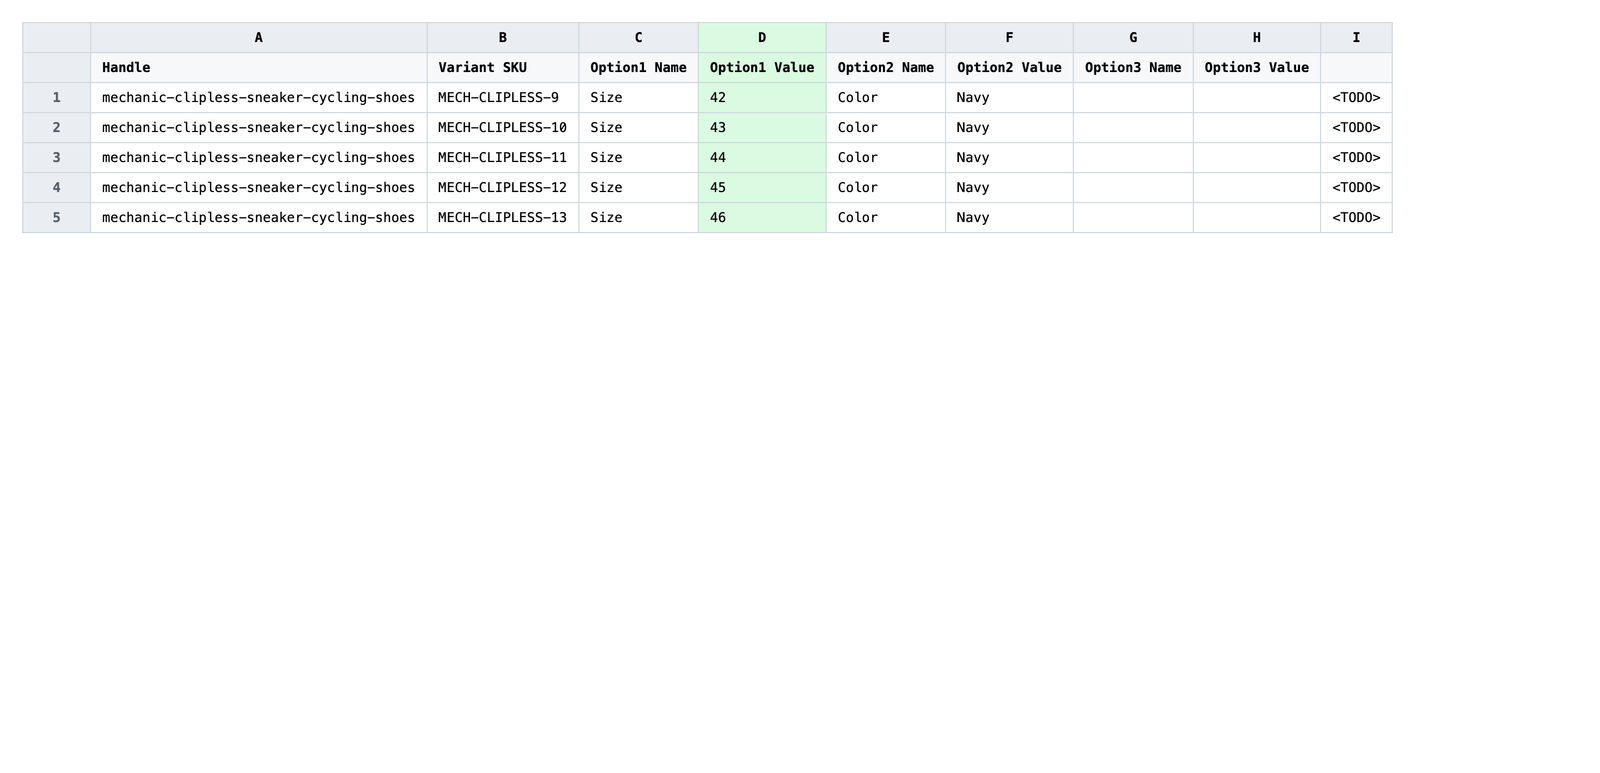Click the Option2 Name header cell

[886, 68]
